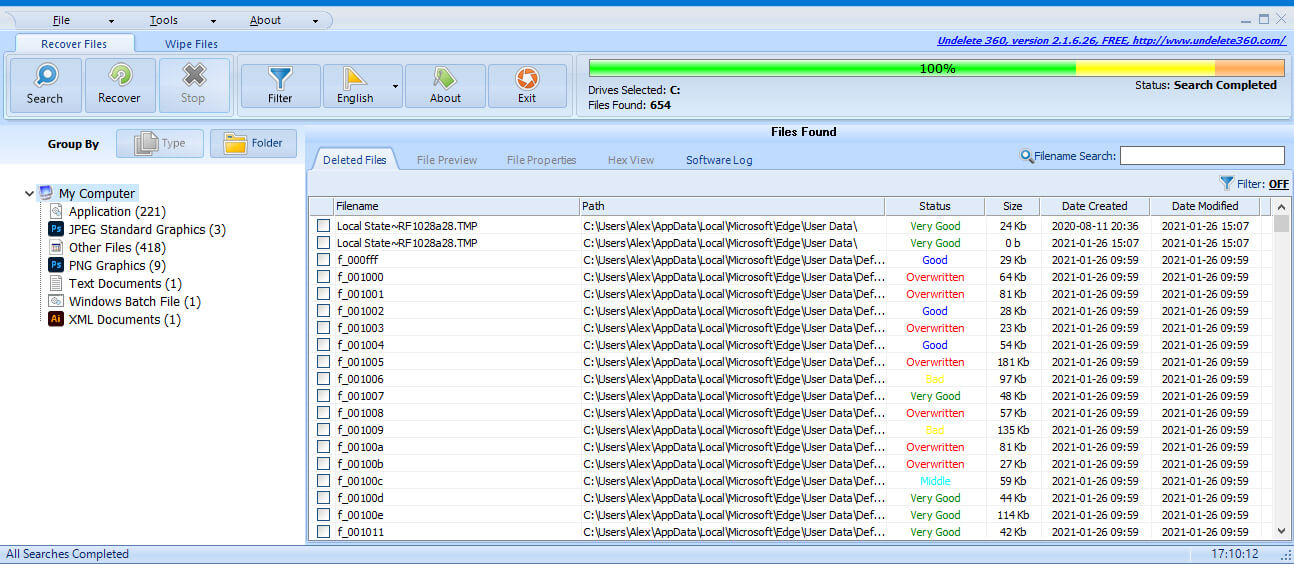The height and width of the screenshot is (564, 1294).
Task: Click All Searches Completed in status bar
Action: pyautogui.click(x=67, y=554)
